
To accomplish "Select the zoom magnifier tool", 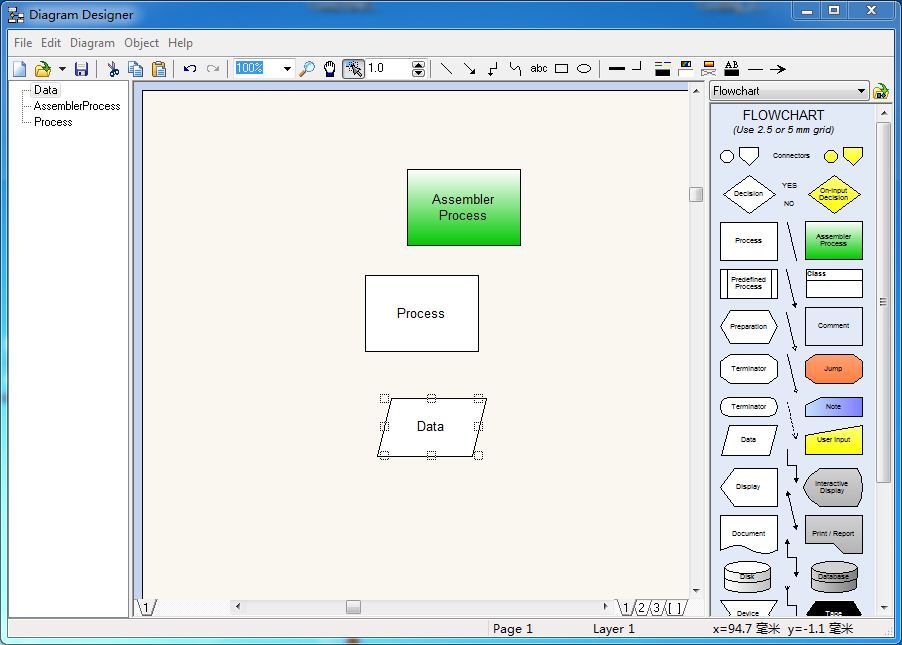I will 307,69.
